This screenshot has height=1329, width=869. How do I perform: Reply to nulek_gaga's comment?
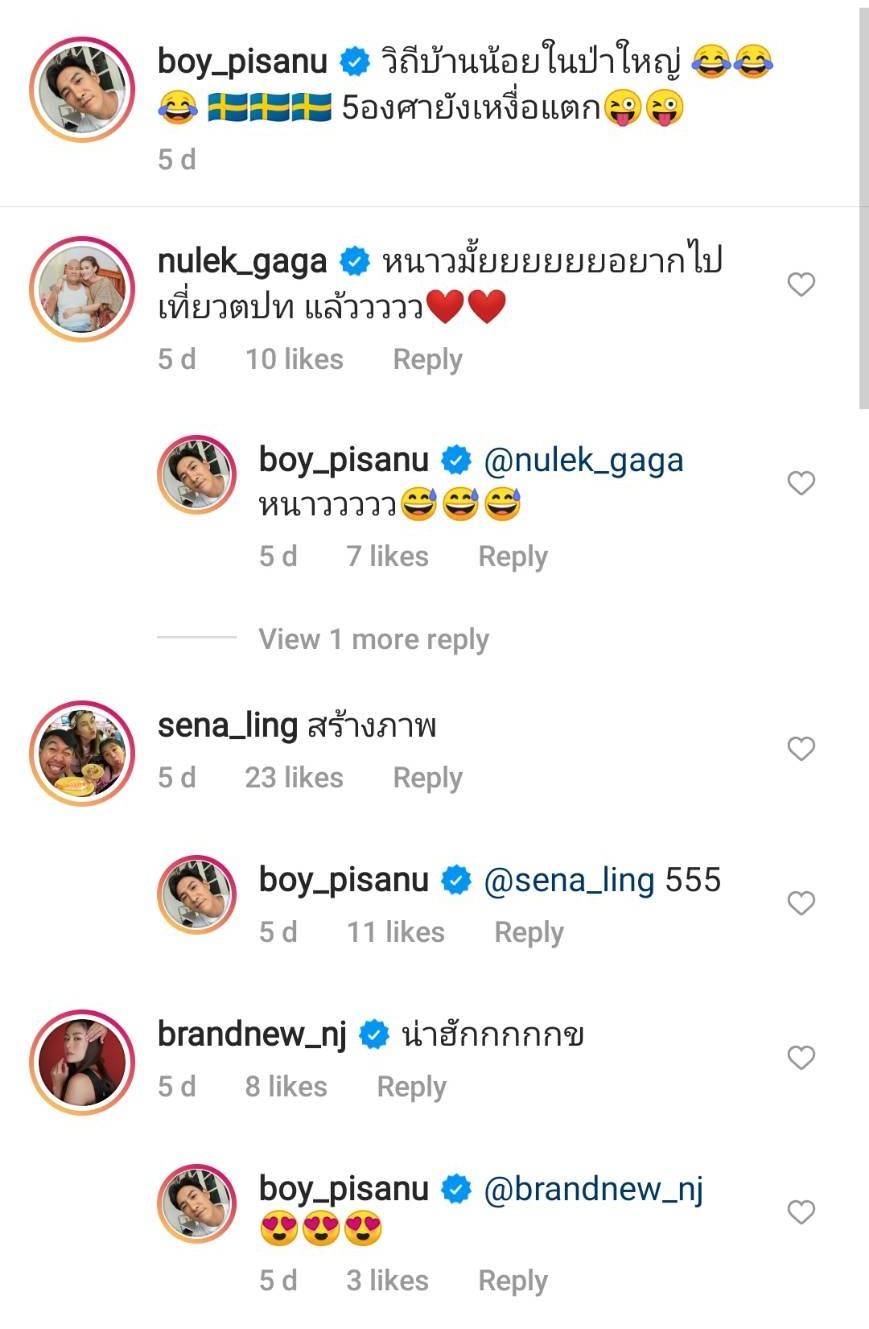tap(427, 359)
